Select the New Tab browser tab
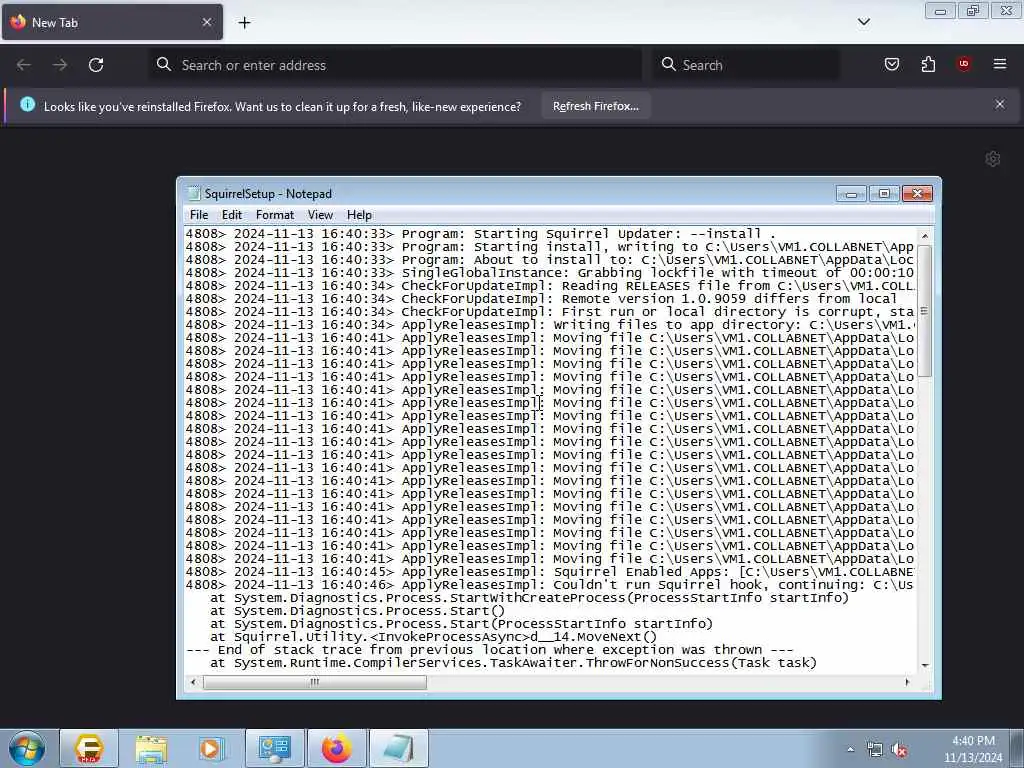 pos(112,22)
